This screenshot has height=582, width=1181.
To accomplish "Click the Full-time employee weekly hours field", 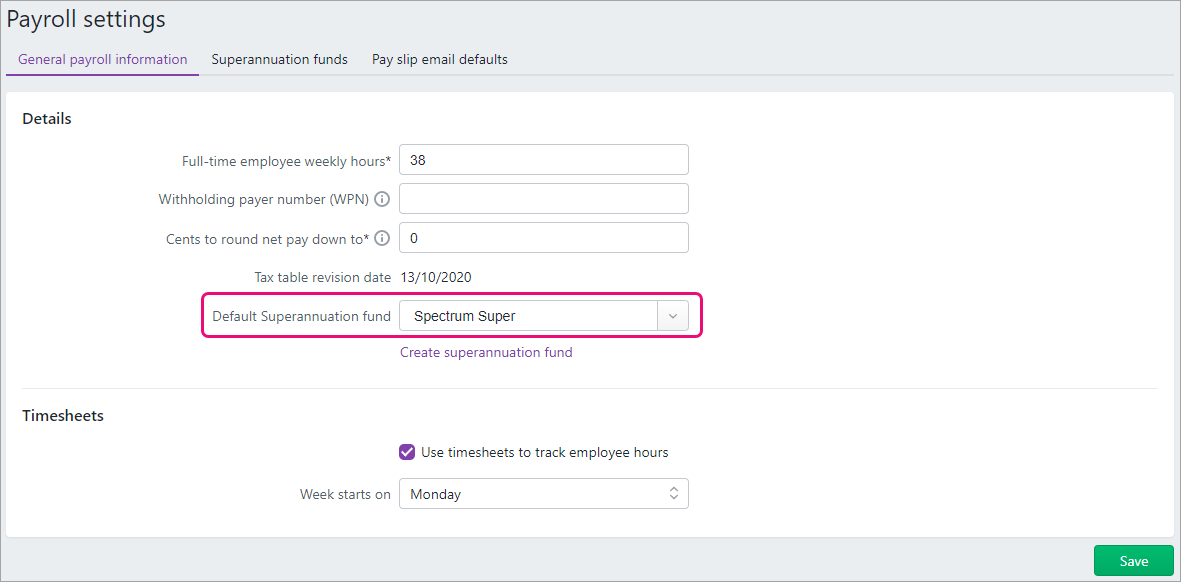I will (543, 159).
